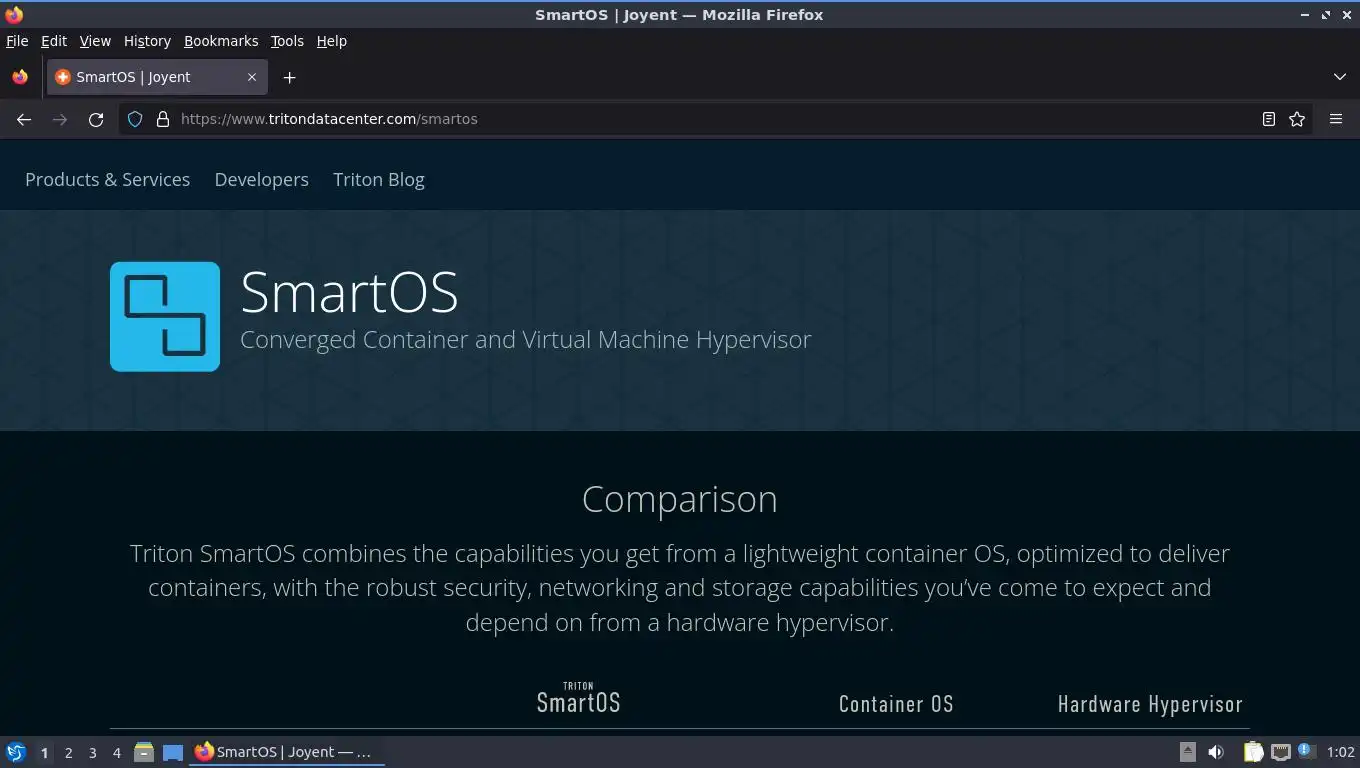Open the File menu

coord(17,41)
